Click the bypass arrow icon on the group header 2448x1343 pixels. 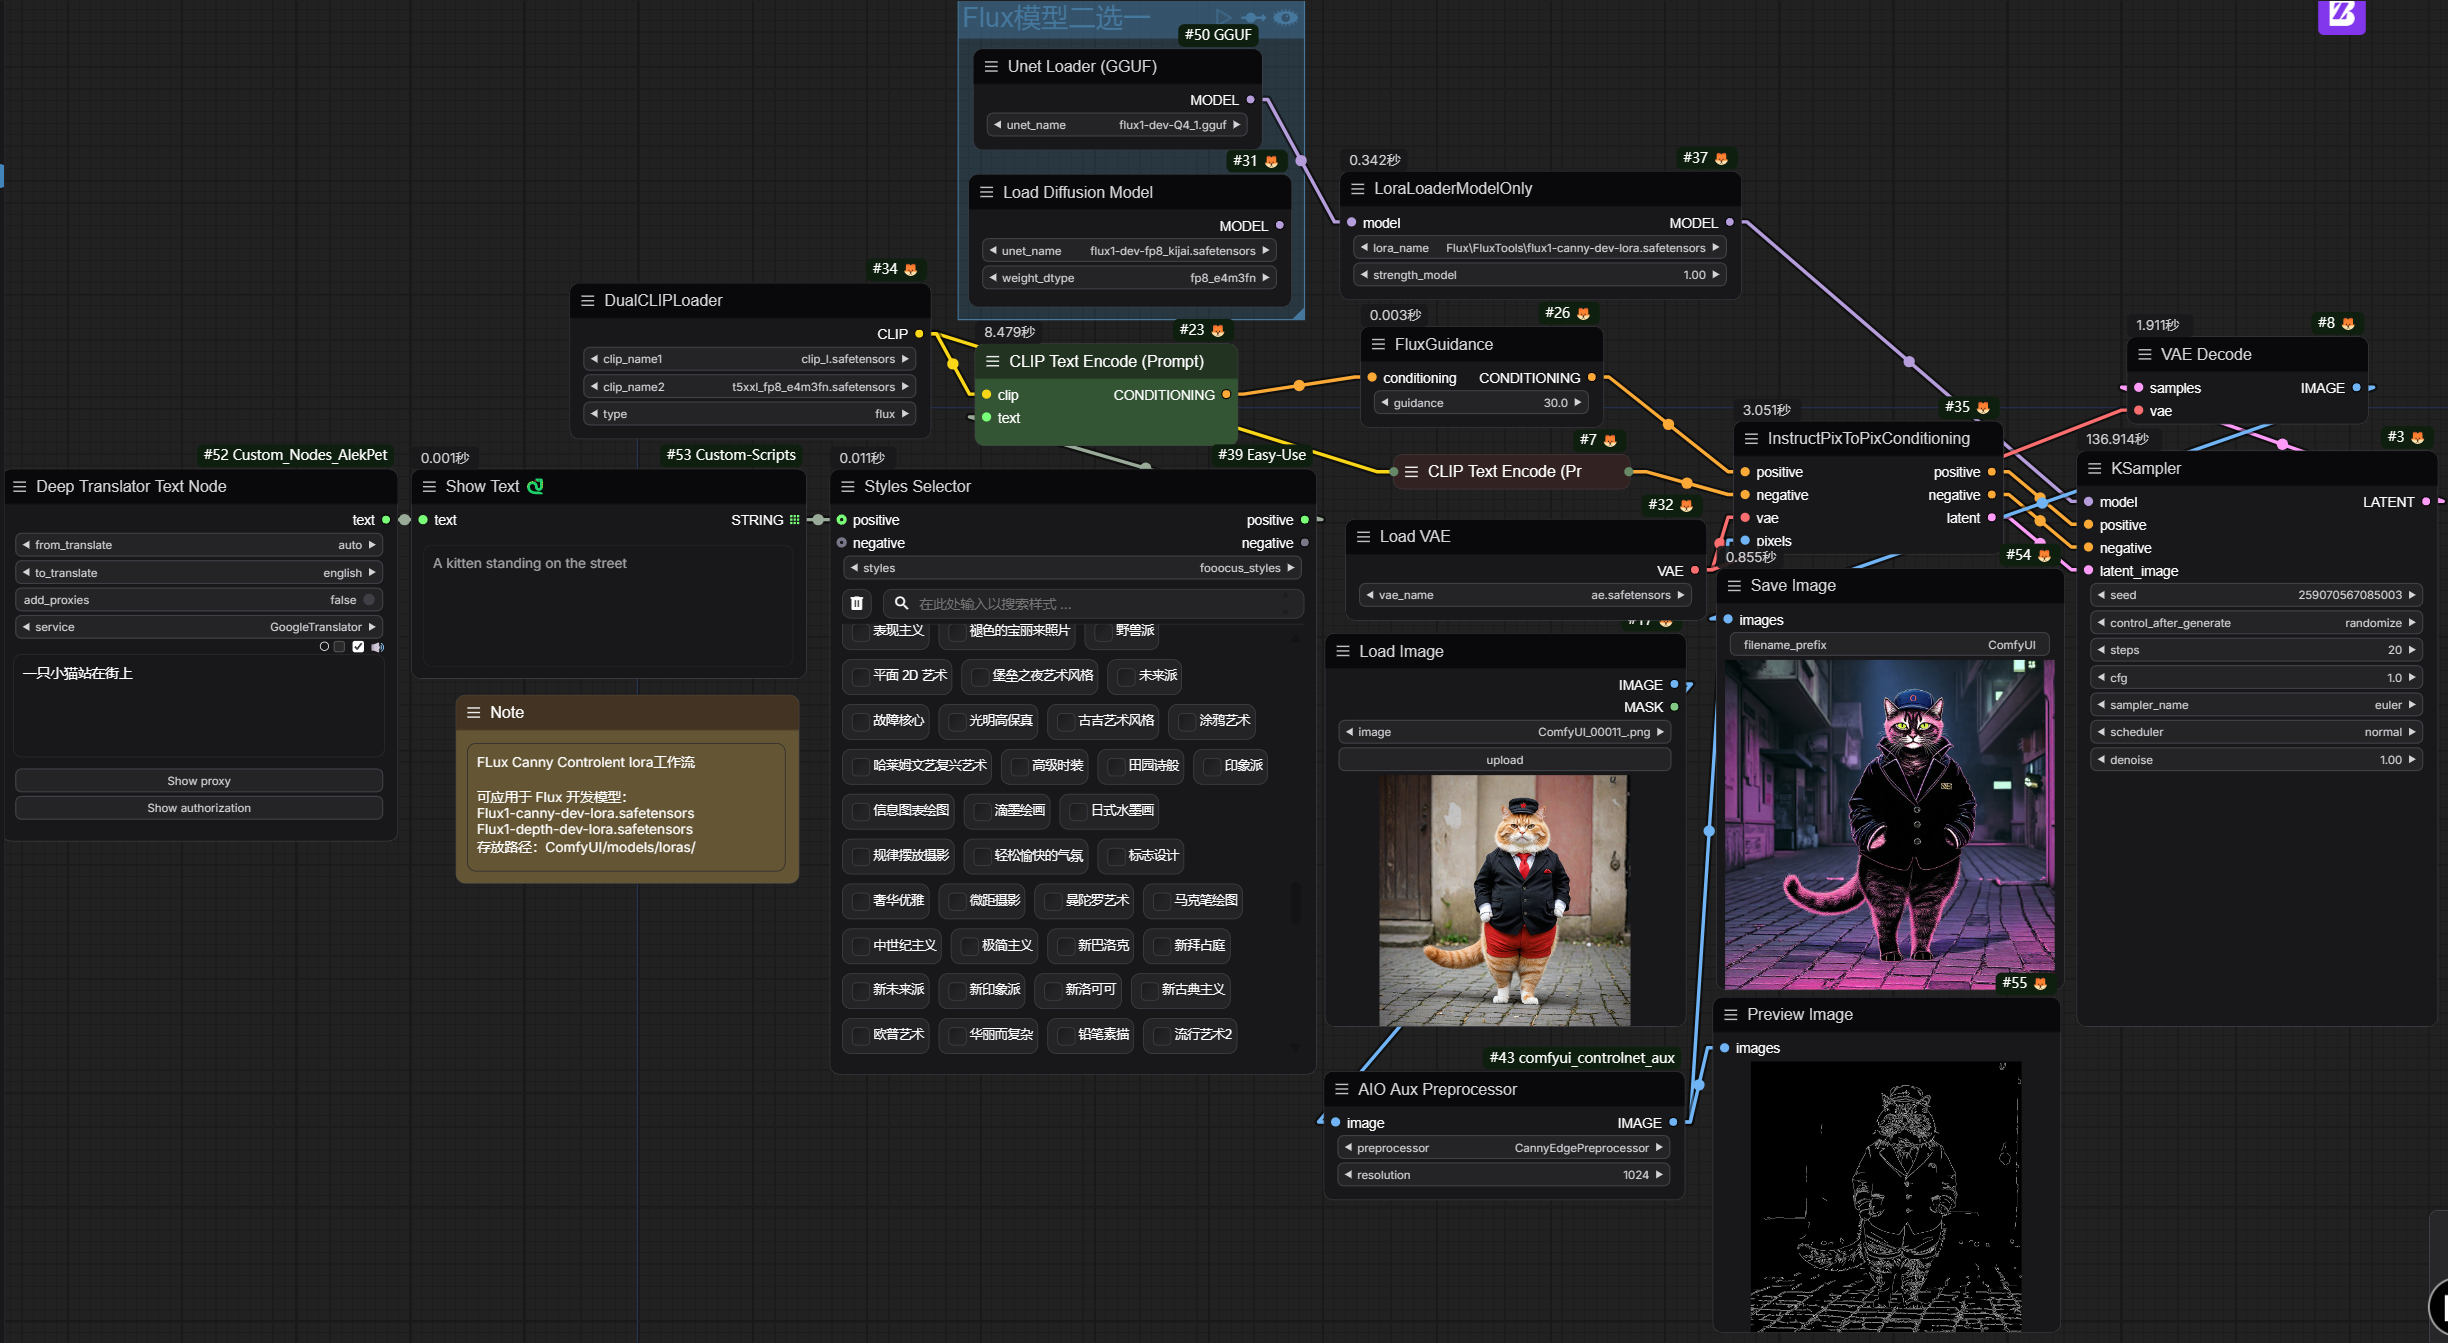[1254, 17]
